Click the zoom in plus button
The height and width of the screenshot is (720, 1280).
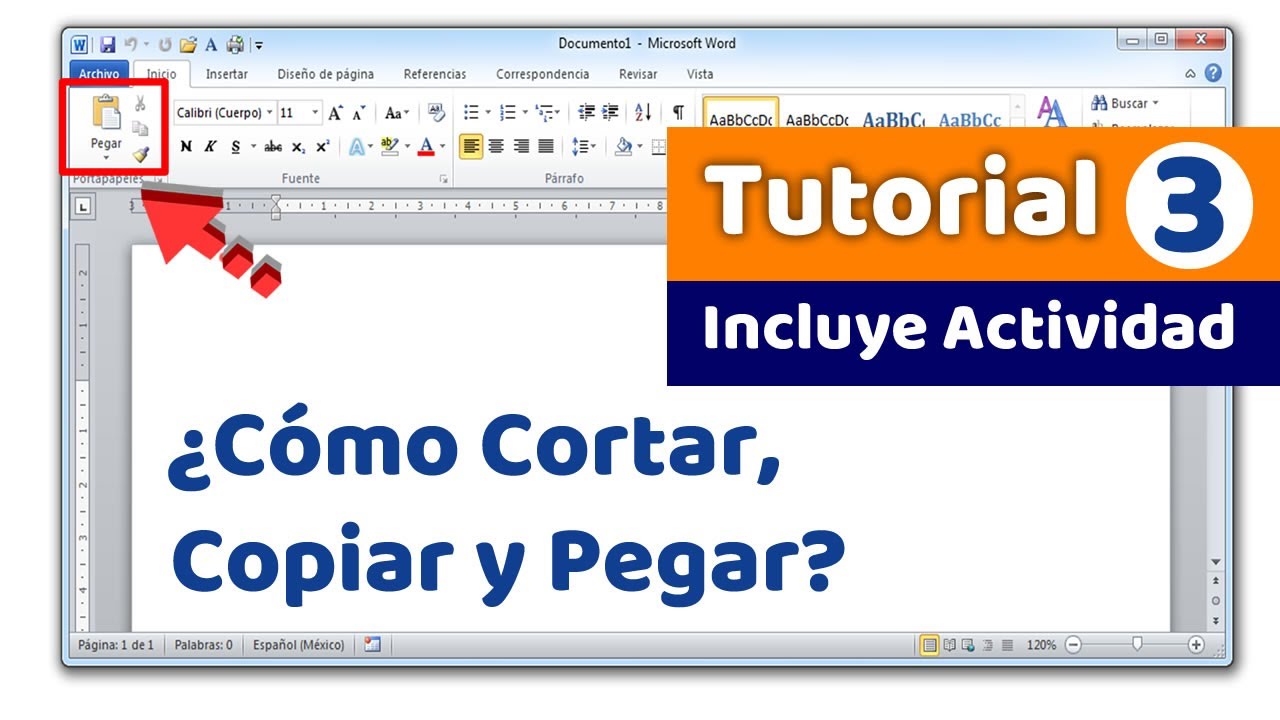(1196, 645)
